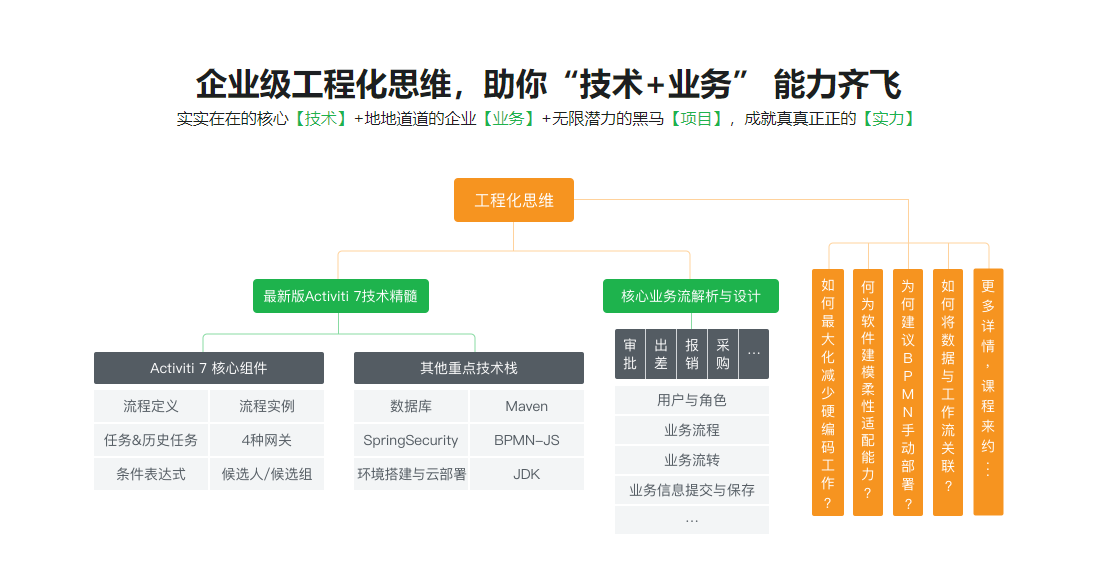Click the Maven technology cell
The width and height of the screenshot is (1100, 588).
click(x=526, y=405)
